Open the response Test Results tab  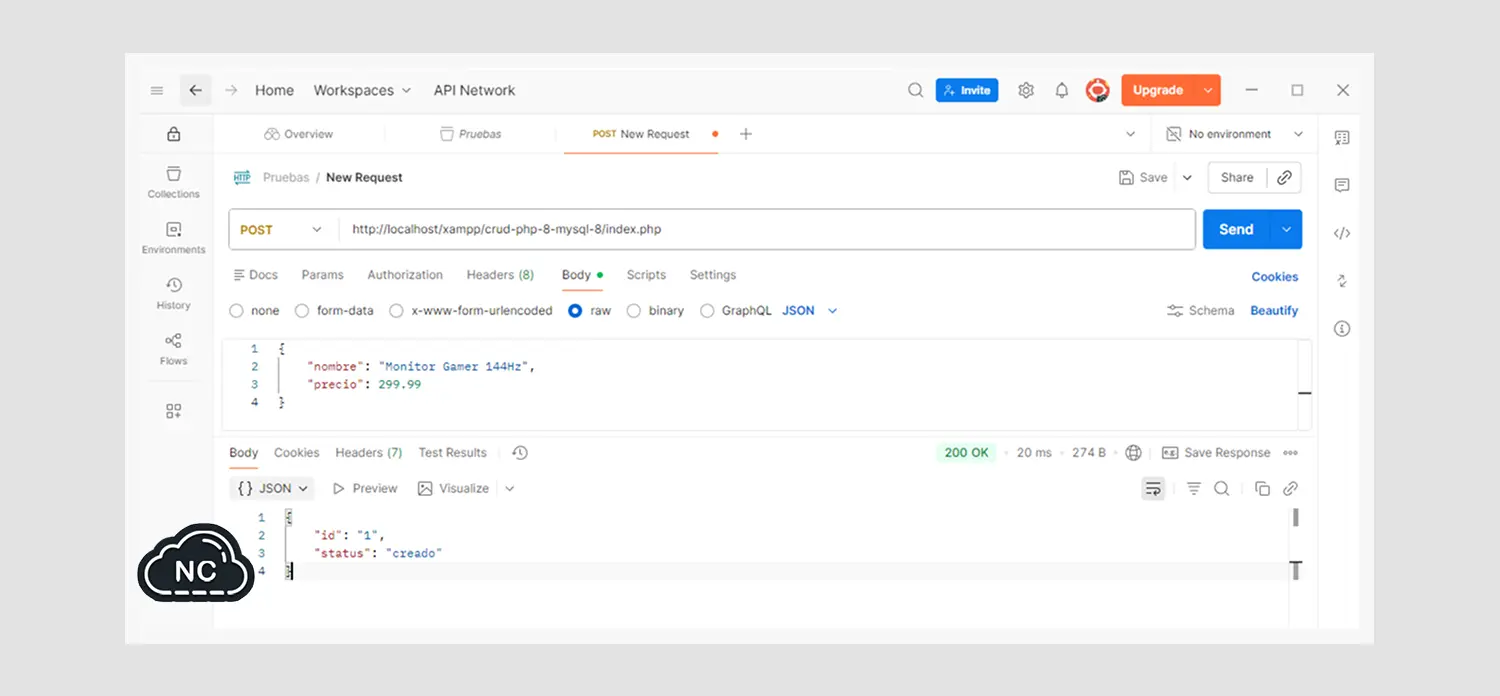(x=452, y=453)
